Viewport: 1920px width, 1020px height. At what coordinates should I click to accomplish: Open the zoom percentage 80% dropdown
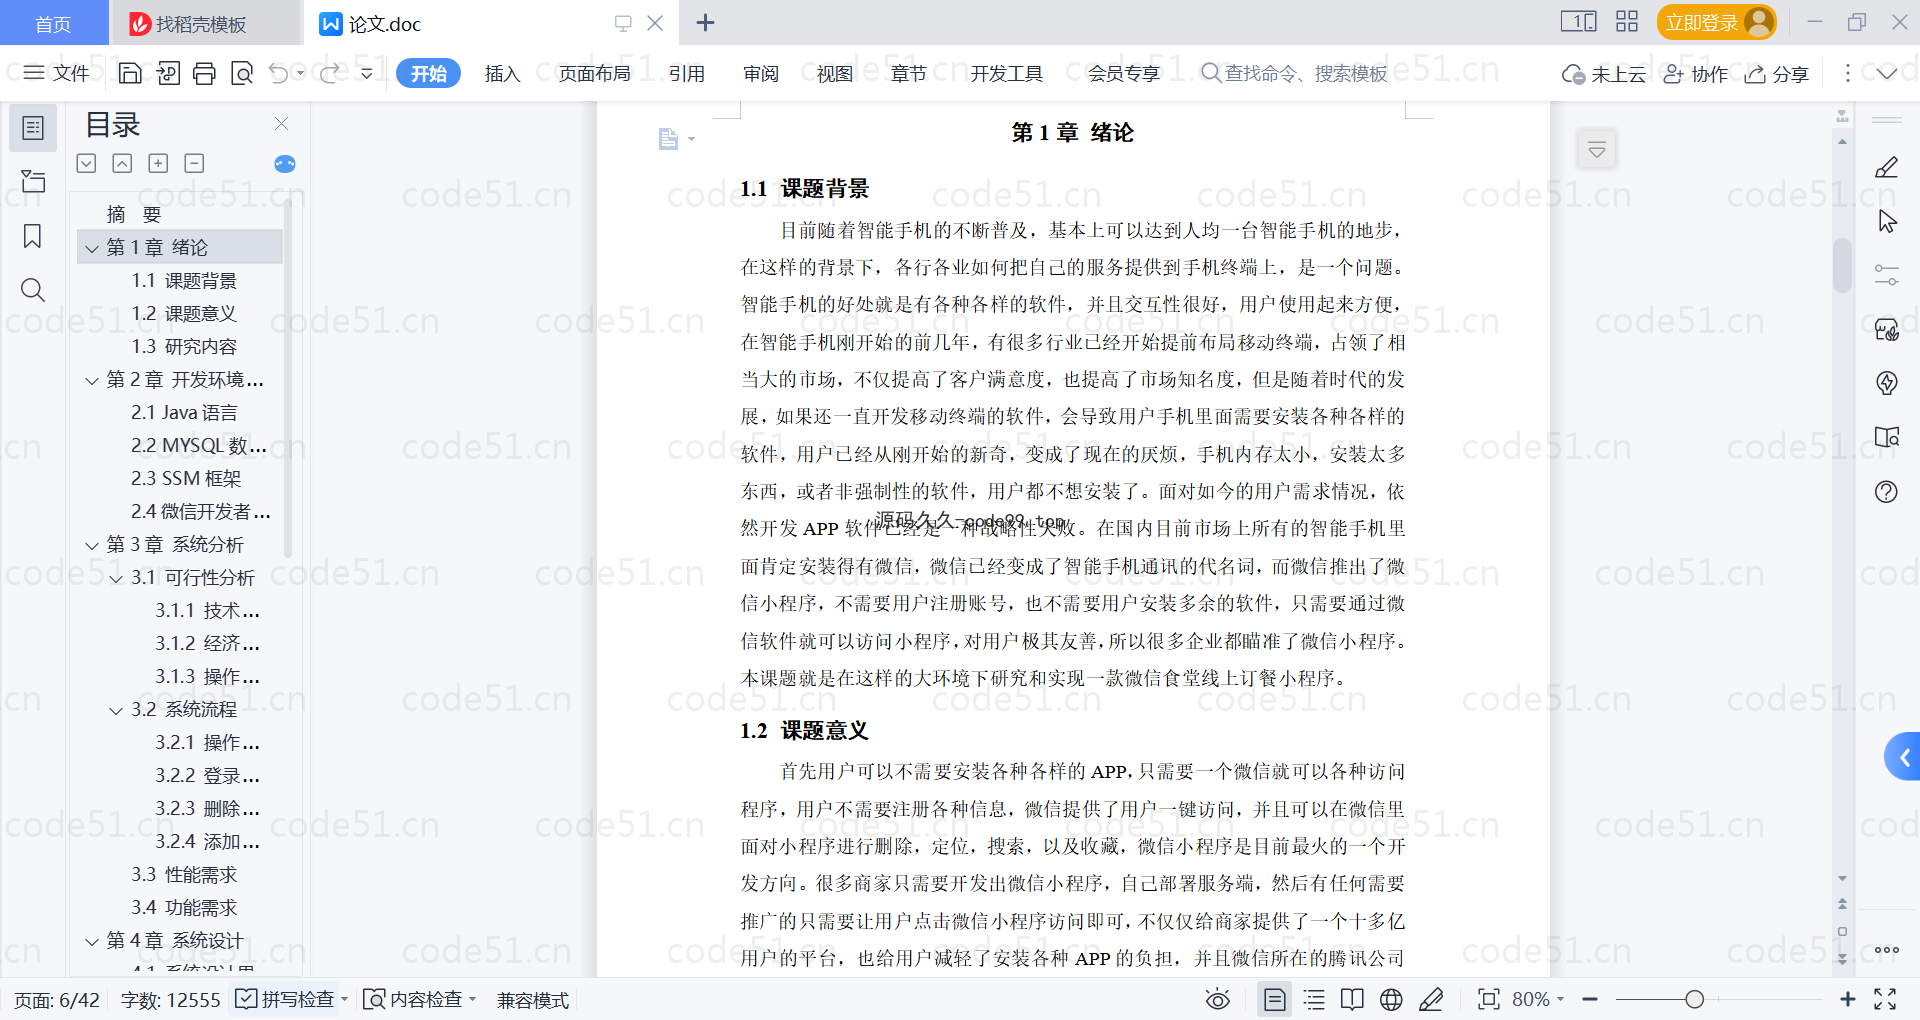pos(1538,999)
